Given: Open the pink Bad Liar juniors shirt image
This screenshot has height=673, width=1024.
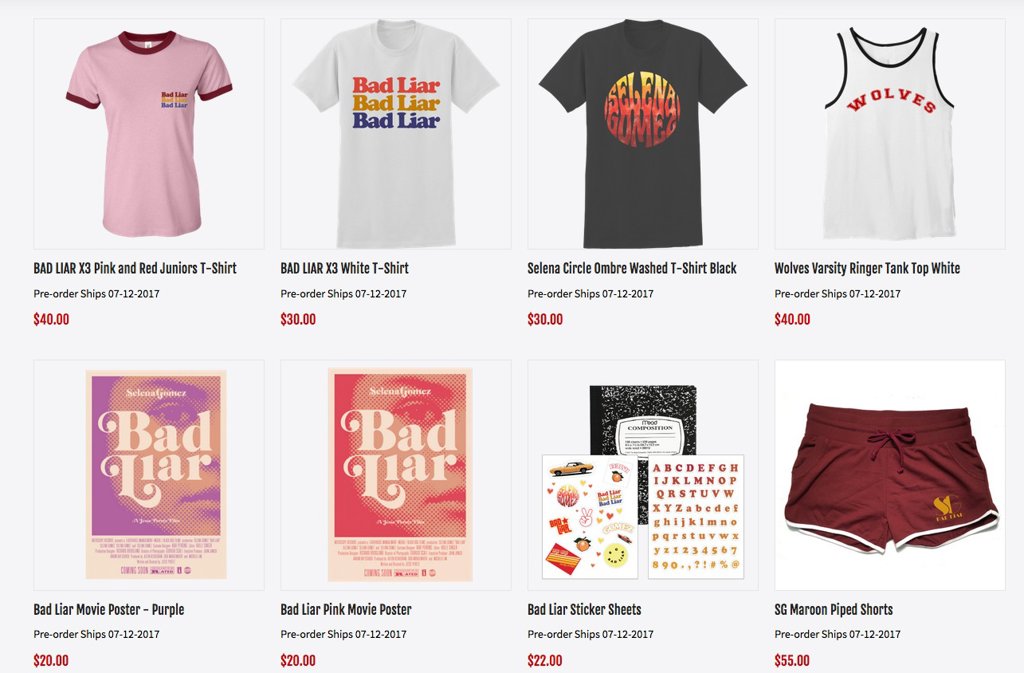Looking at the screenshot, I should click(149, 134).
